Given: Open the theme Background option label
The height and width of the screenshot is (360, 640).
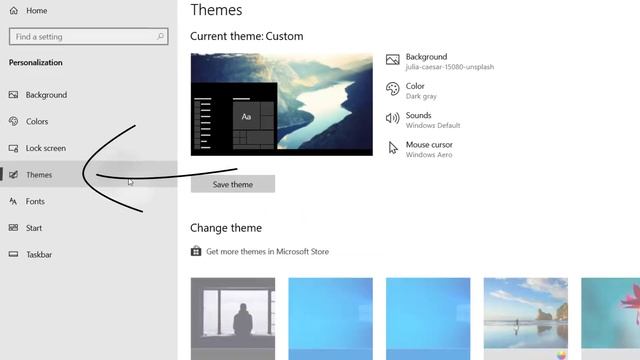Looking at the screenshot, I should tap(427, 57).
